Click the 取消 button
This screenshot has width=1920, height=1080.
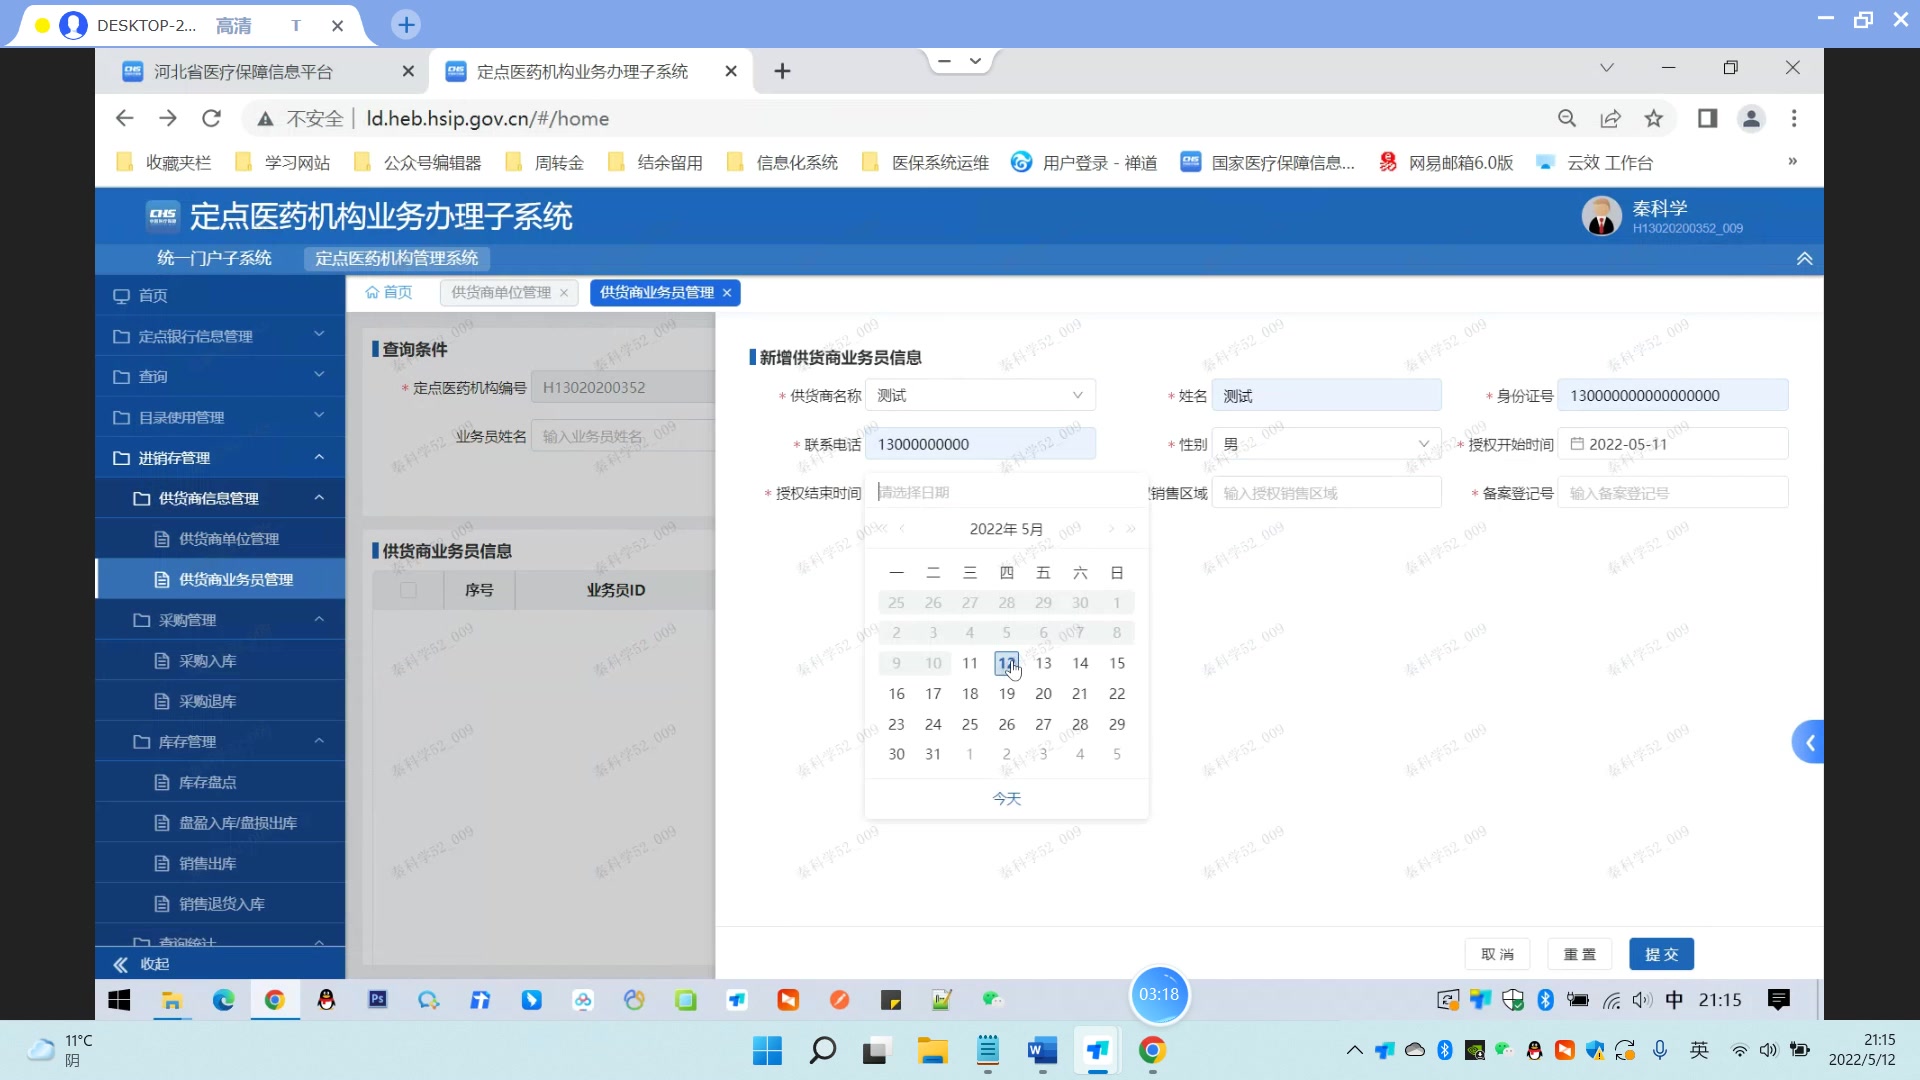[x=1497, y=955]
